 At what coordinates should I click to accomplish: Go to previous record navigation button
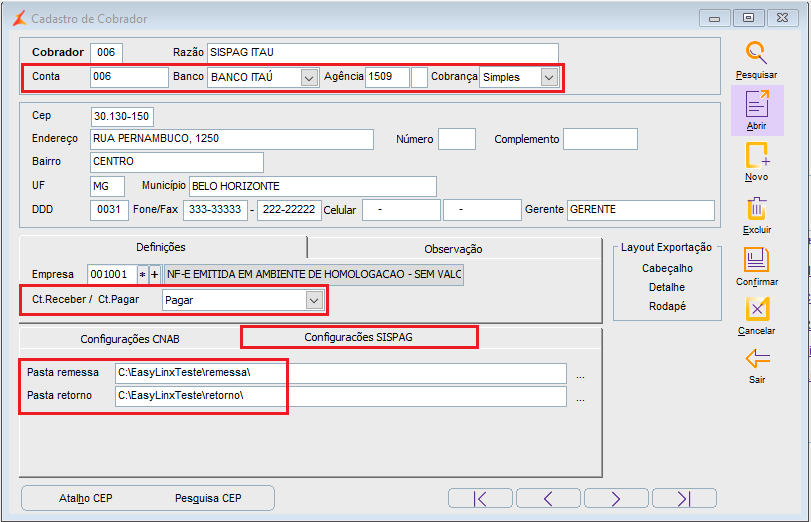point(548,499)
